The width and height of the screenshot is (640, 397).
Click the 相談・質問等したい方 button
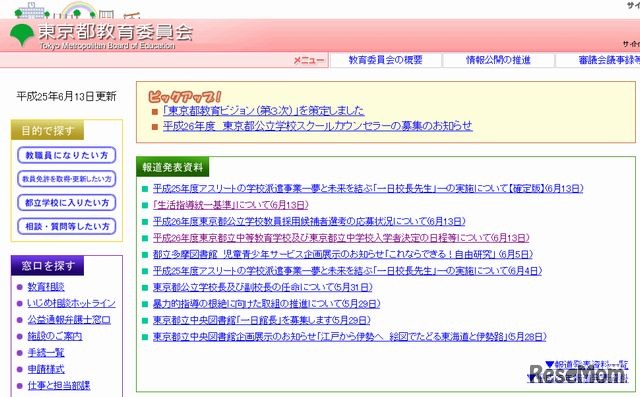[67, 226]
